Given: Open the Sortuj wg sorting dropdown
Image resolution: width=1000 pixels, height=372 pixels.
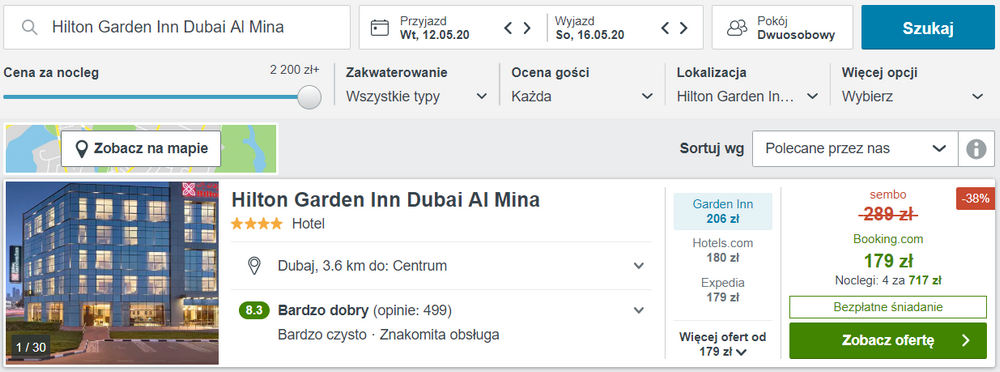Looking at the screenshot, I should tap(855, 149).
